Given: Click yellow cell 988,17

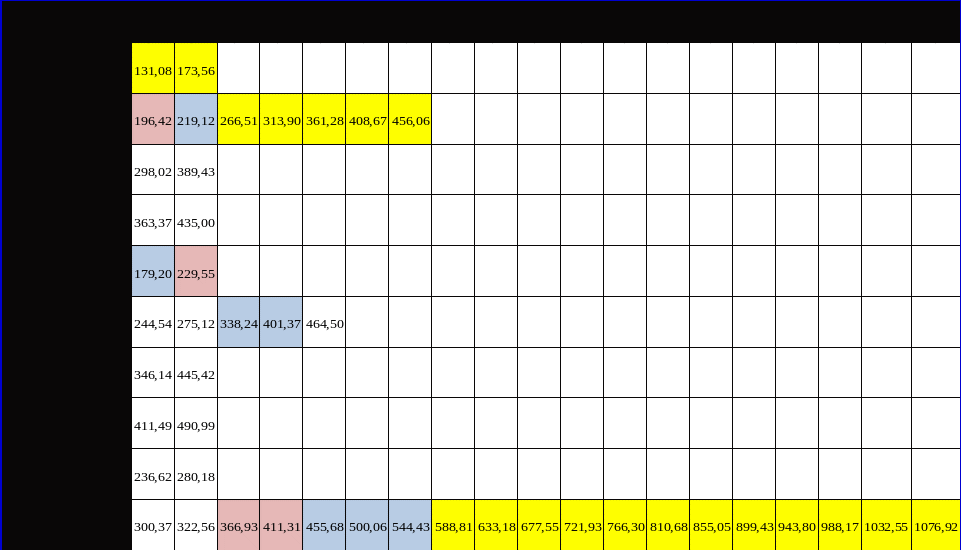Looking at the screenshot, I should click(840, 525).
